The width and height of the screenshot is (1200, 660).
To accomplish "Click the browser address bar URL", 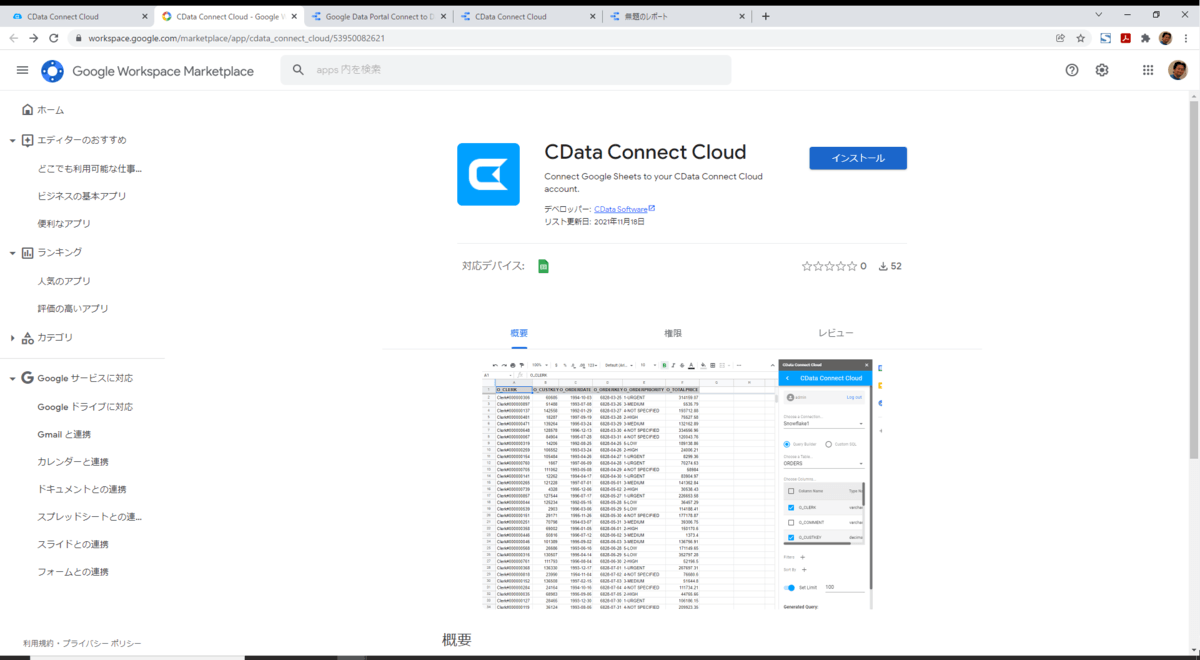I will (x=236, y=38).
